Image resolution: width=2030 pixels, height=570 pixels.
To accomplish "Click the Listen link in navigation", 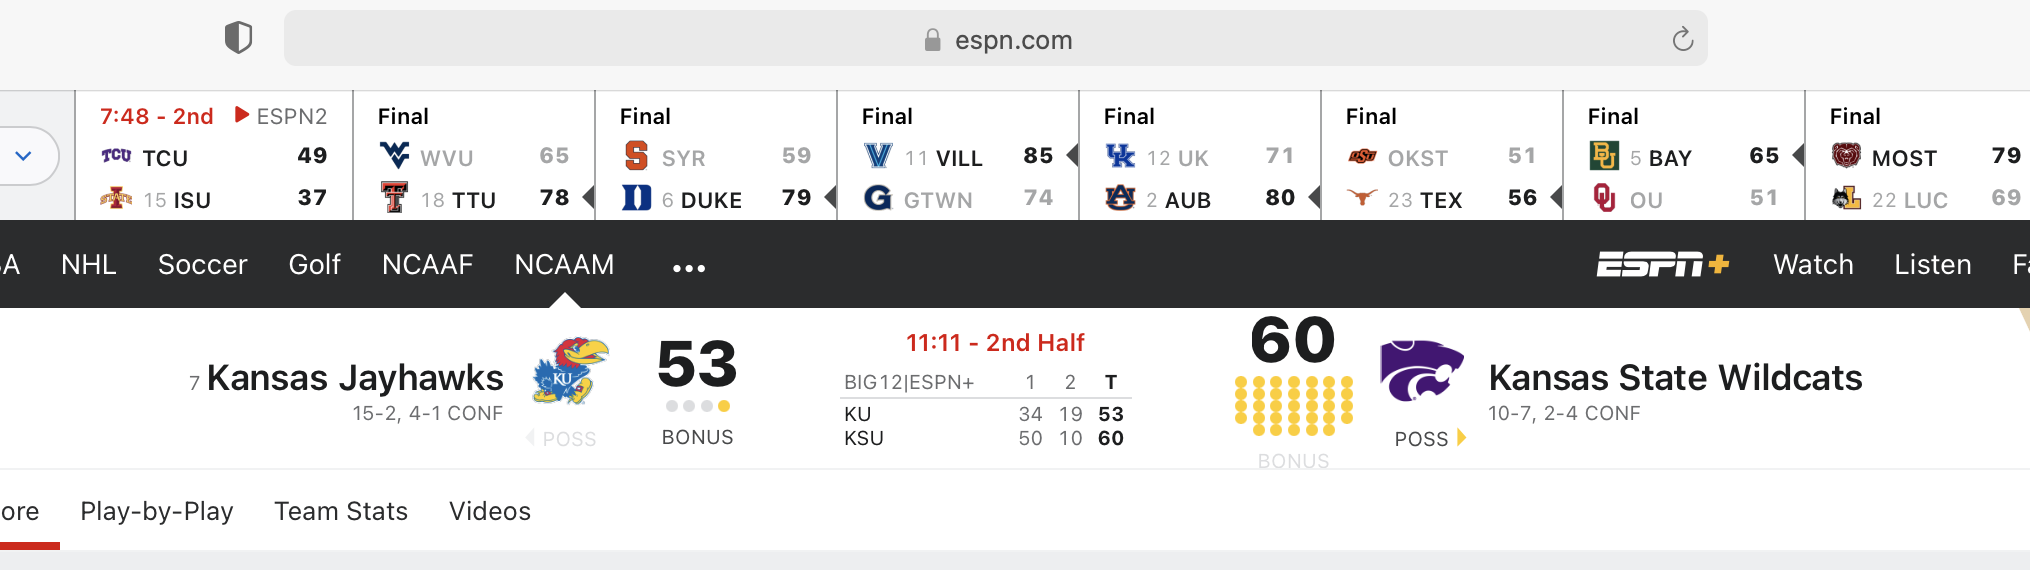I will (x=1933, y=264).
